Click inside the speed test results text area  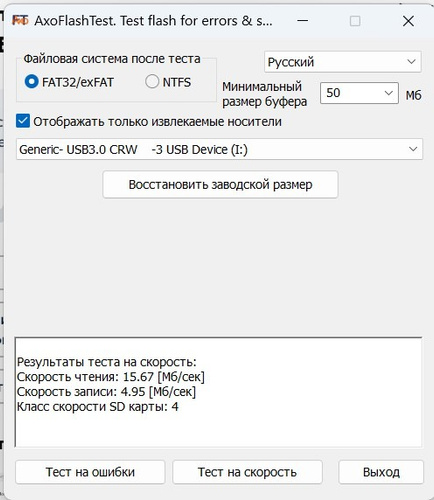pos(218,392)
